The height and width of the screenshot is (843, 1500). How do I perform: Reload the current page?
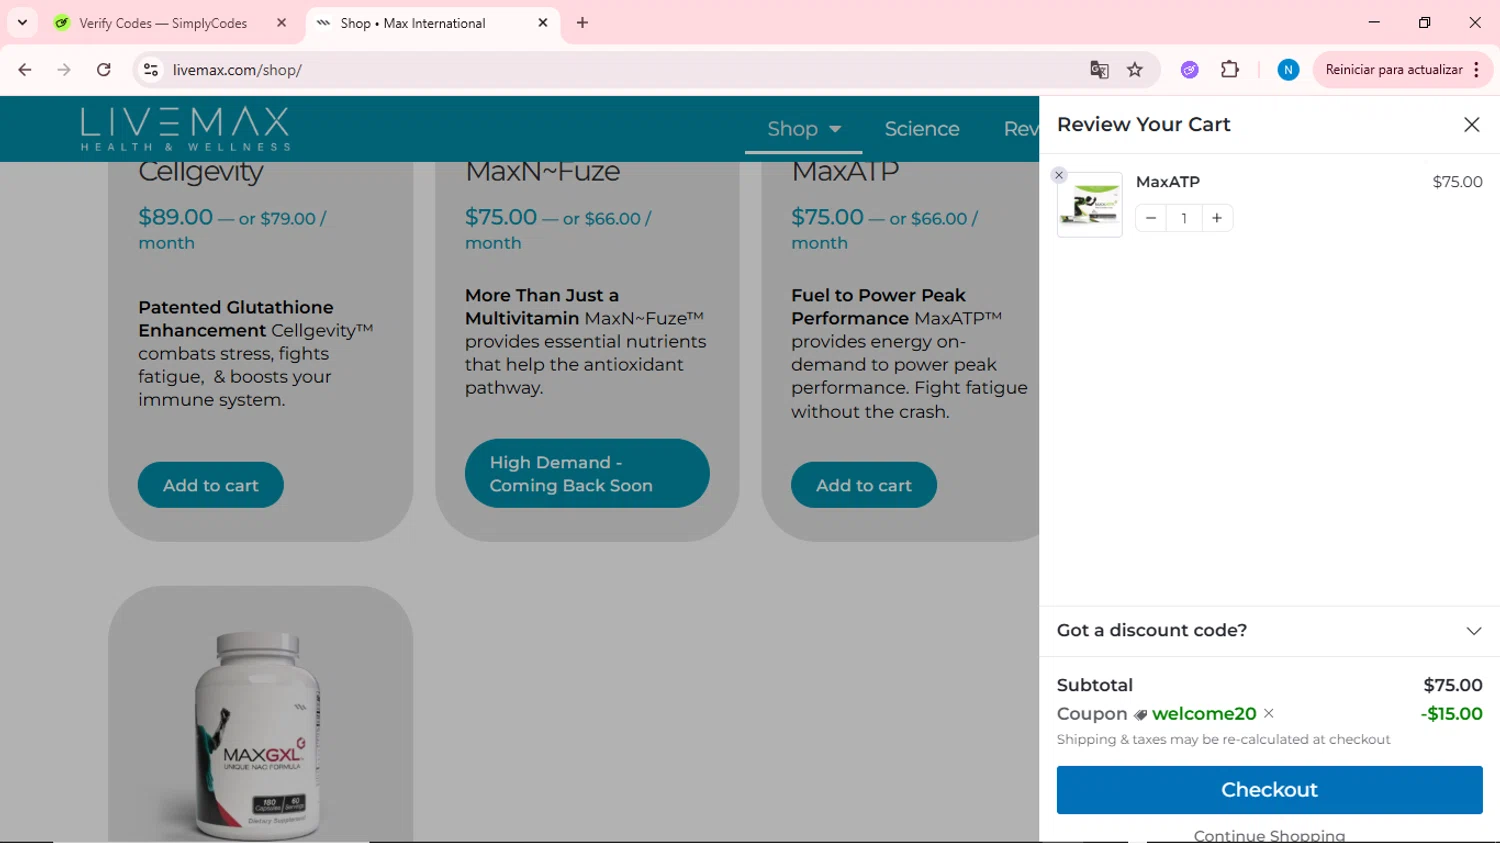104,70
